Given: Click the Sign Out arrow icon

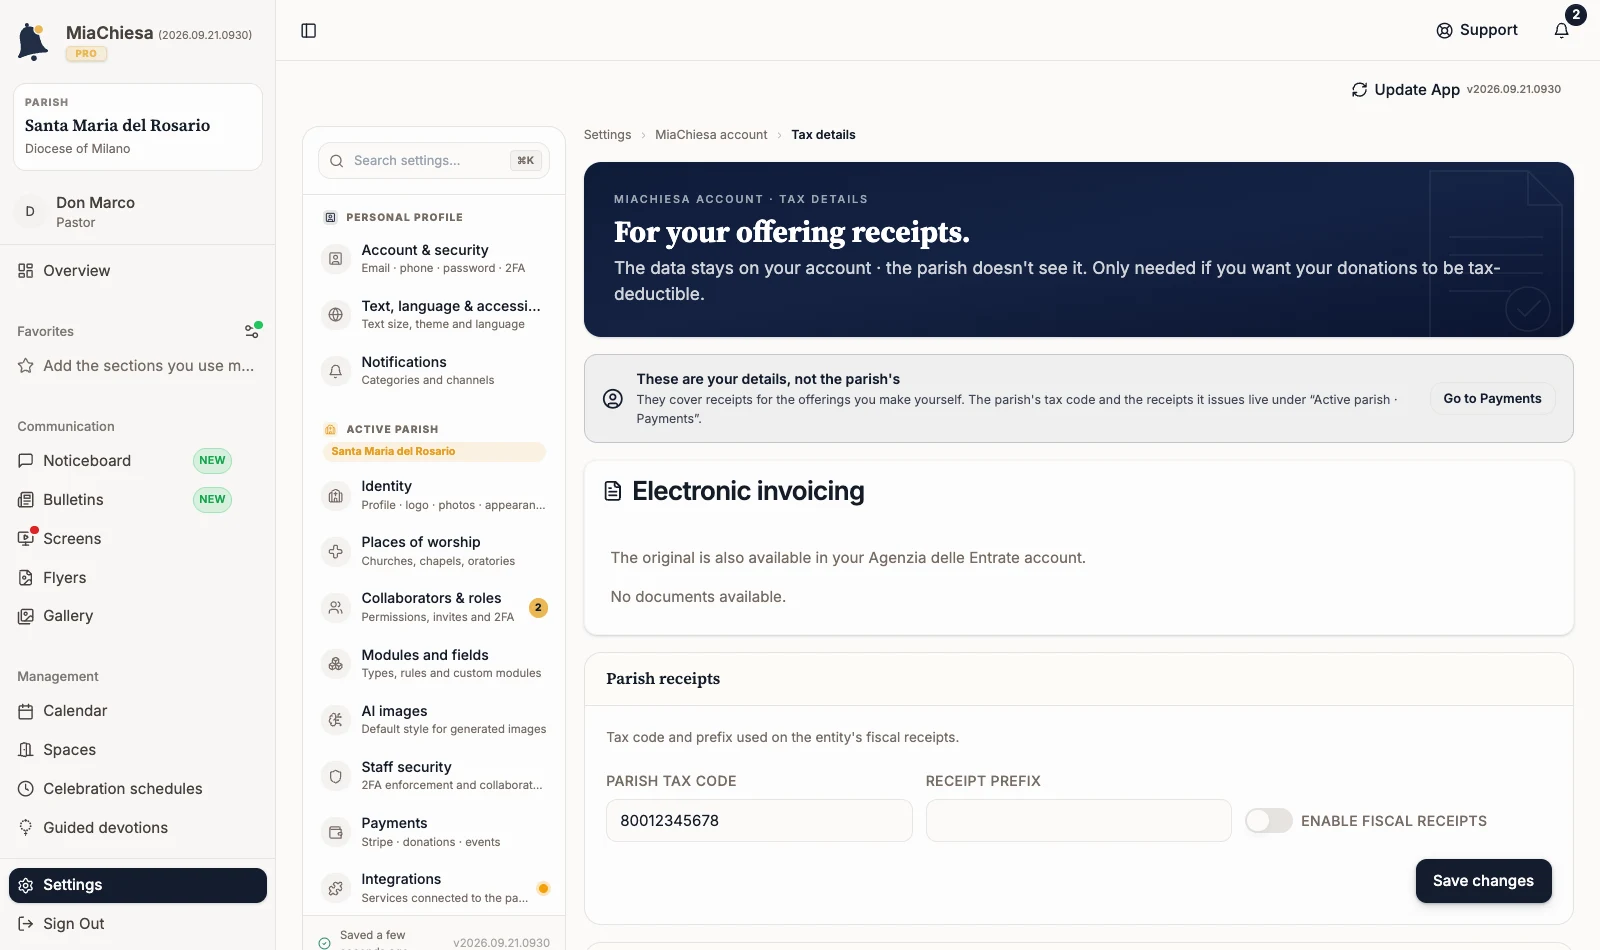Looking at the screenshot, I should (x=26, y=924).
